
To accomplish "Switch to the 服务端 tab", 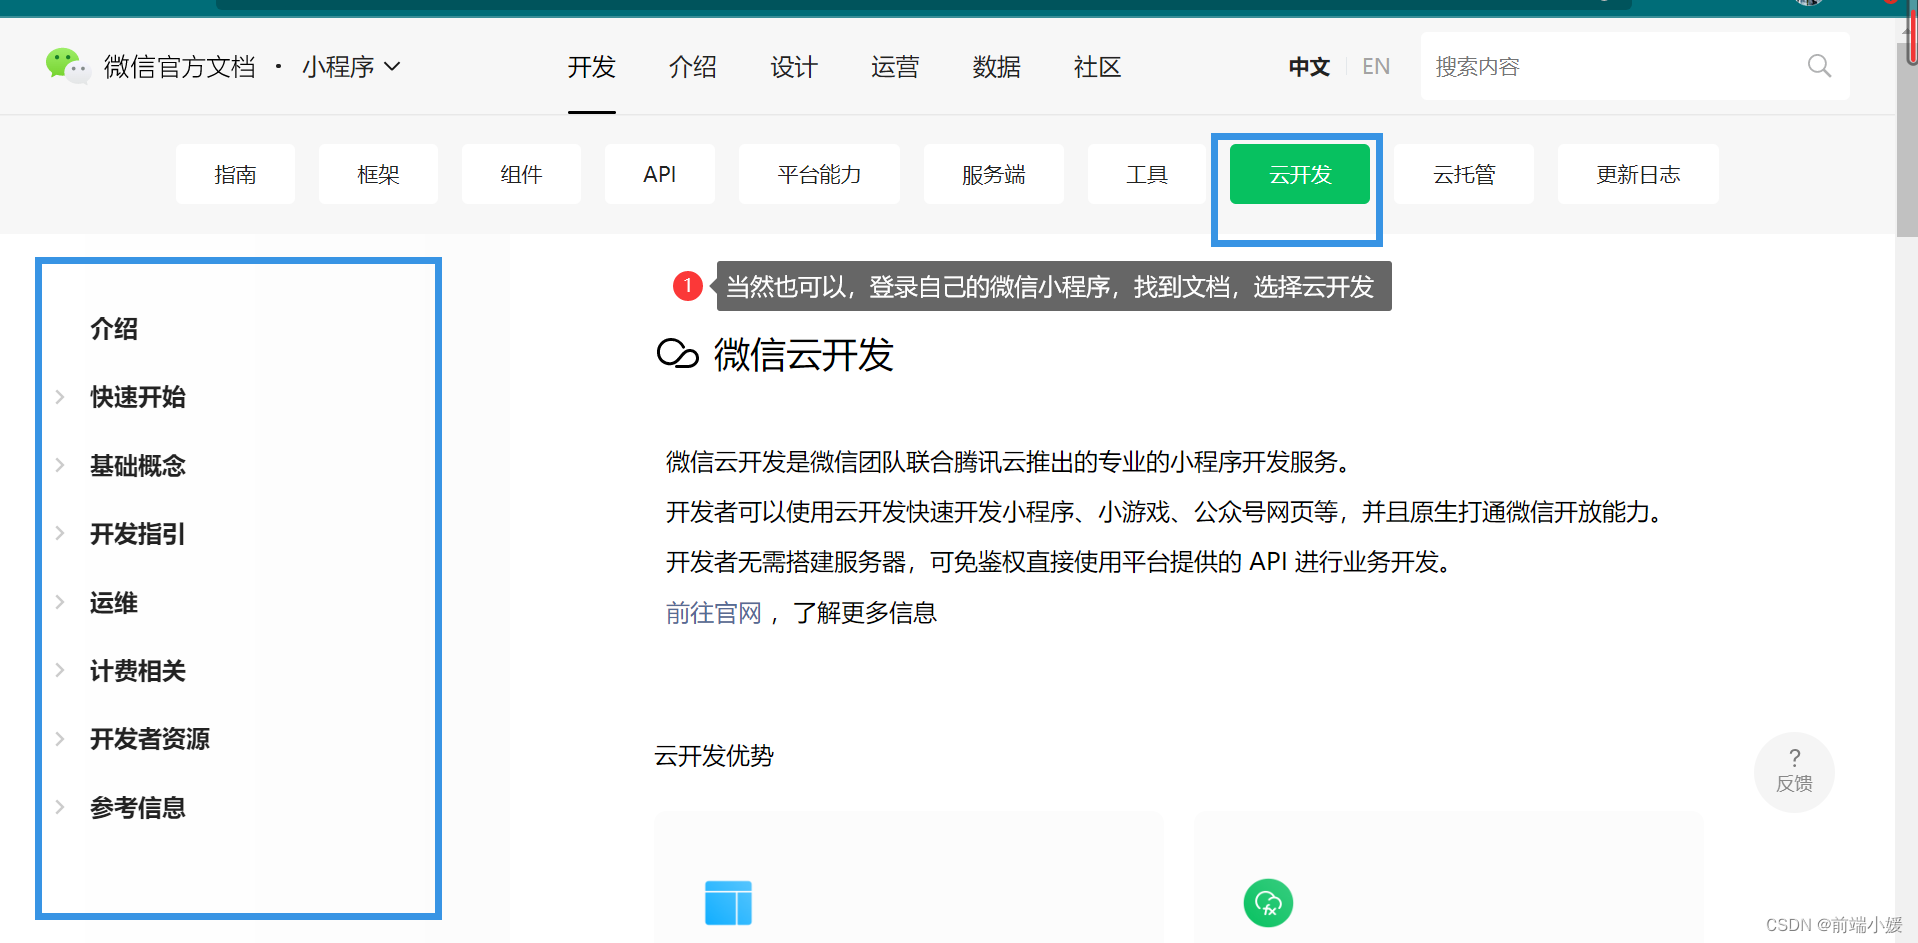I will [994, 174].
